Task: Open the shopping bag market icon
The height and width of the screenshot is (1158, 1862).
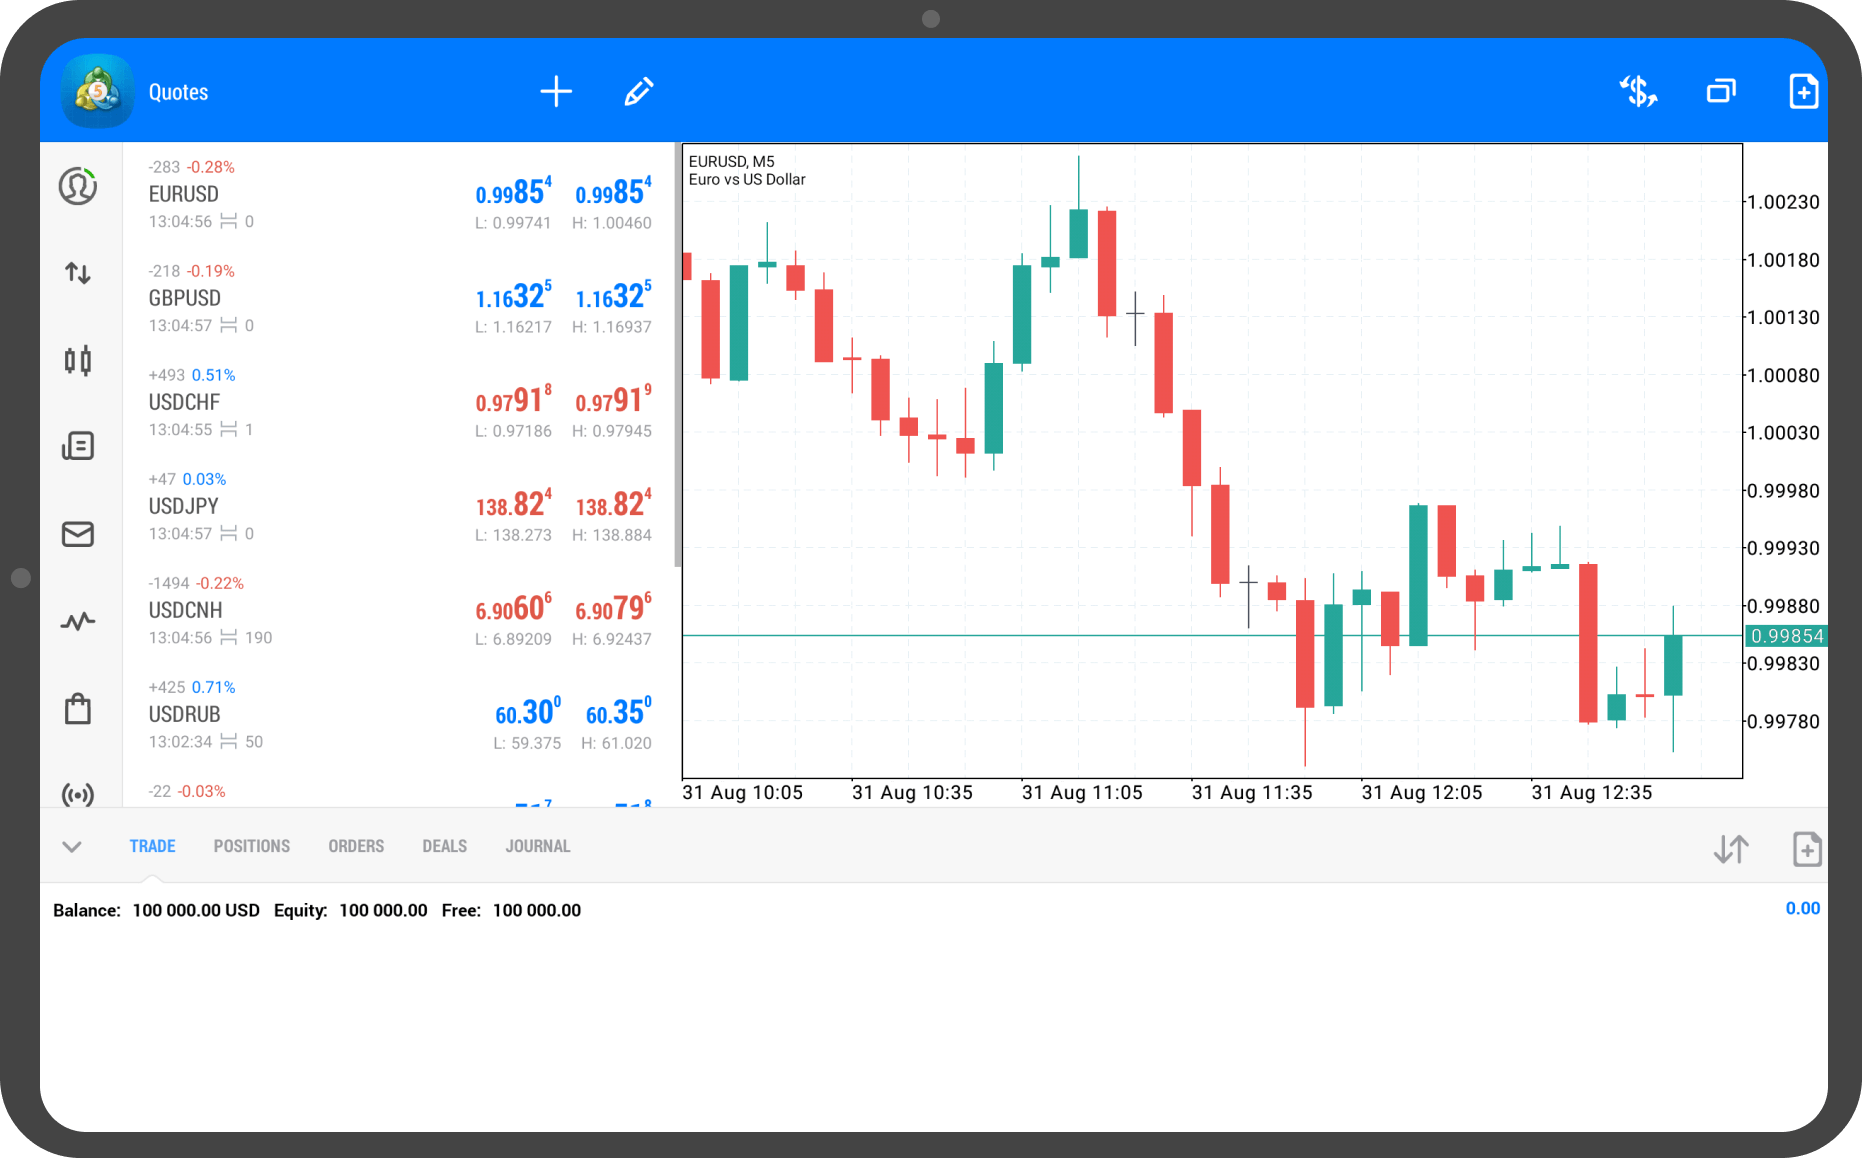Action: [x=78, y=709]
